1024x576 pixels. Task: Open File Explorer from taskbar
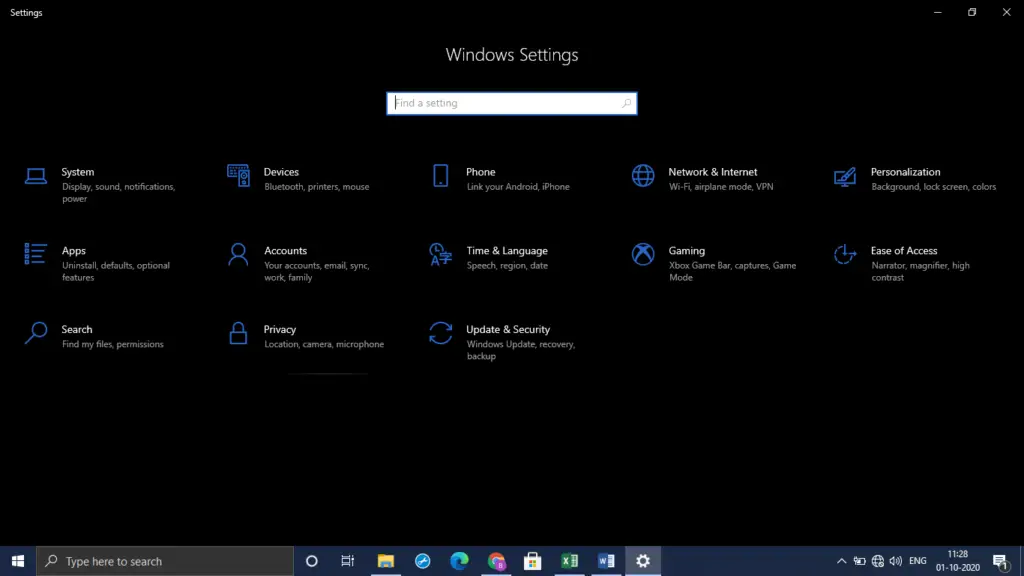coord(386,561)
